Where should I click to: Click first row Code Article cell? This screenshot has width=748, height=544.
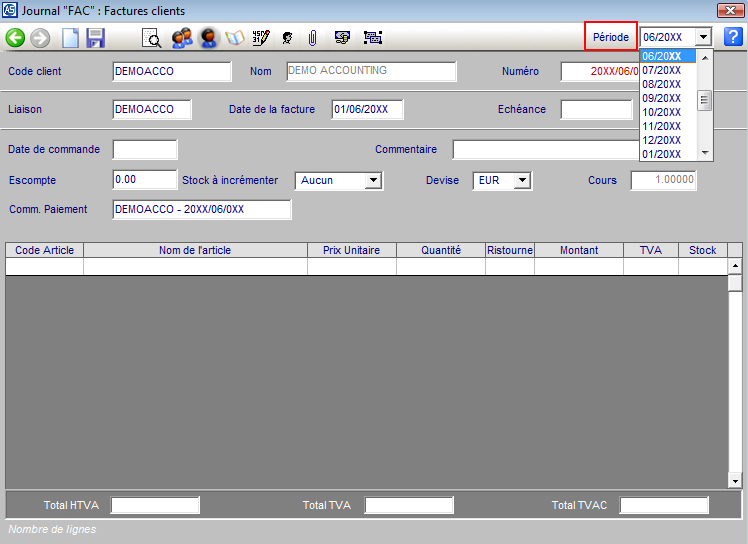pyautogui.click(x=44, y=266)
